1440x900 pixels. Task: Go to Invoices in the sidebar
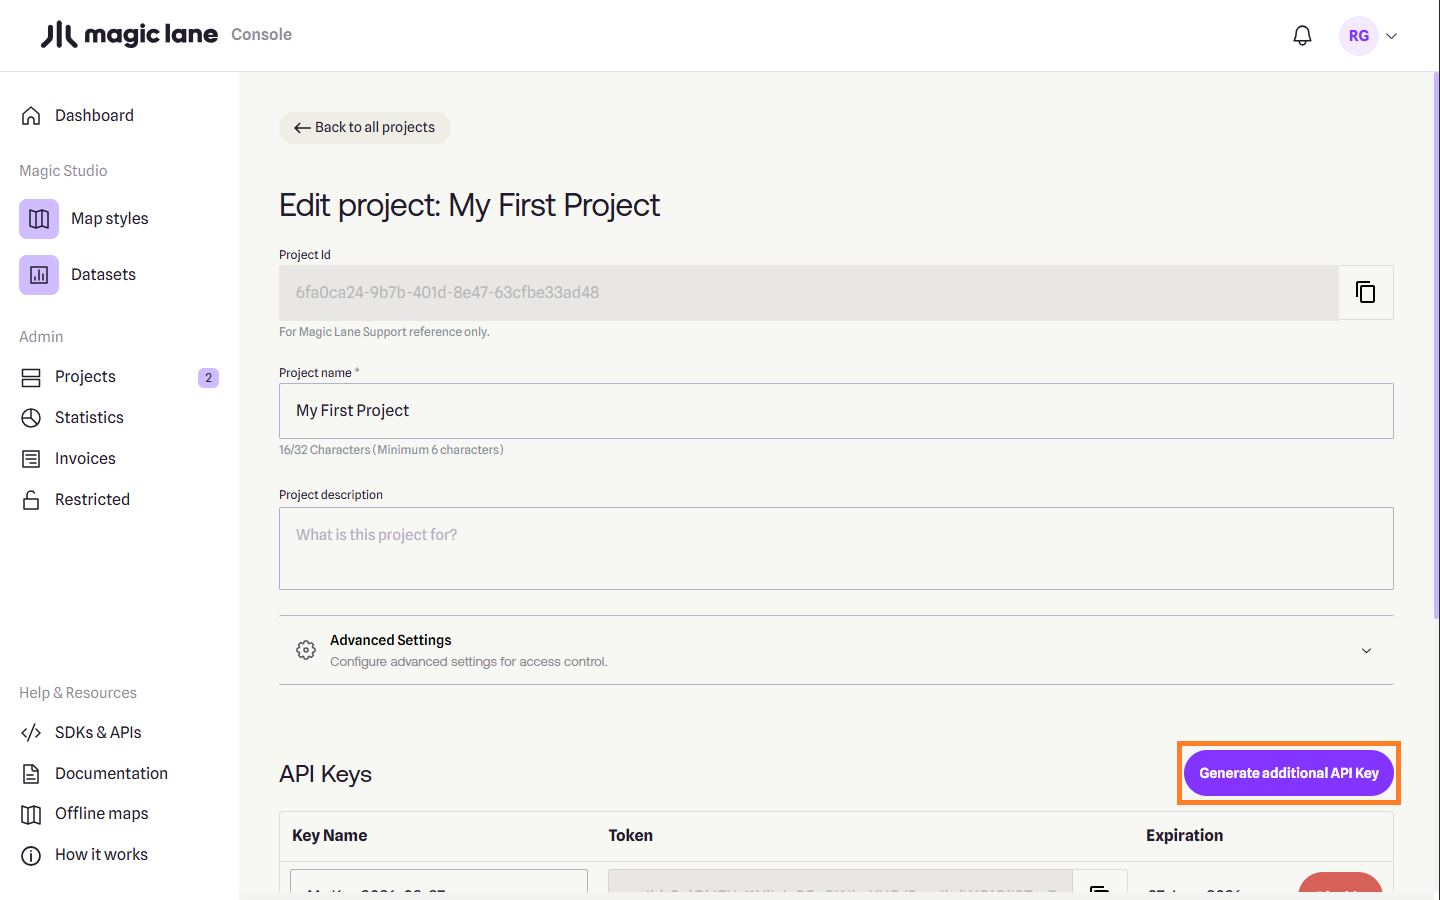point(85,459)
